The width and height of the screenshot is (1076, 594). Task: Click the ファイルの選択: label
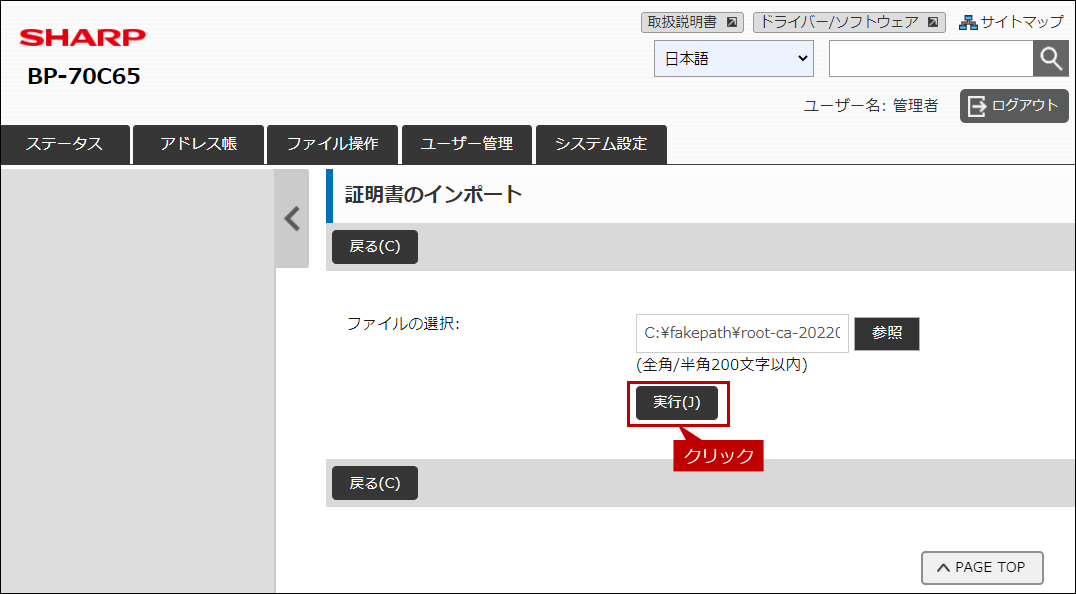pos(403,324)
